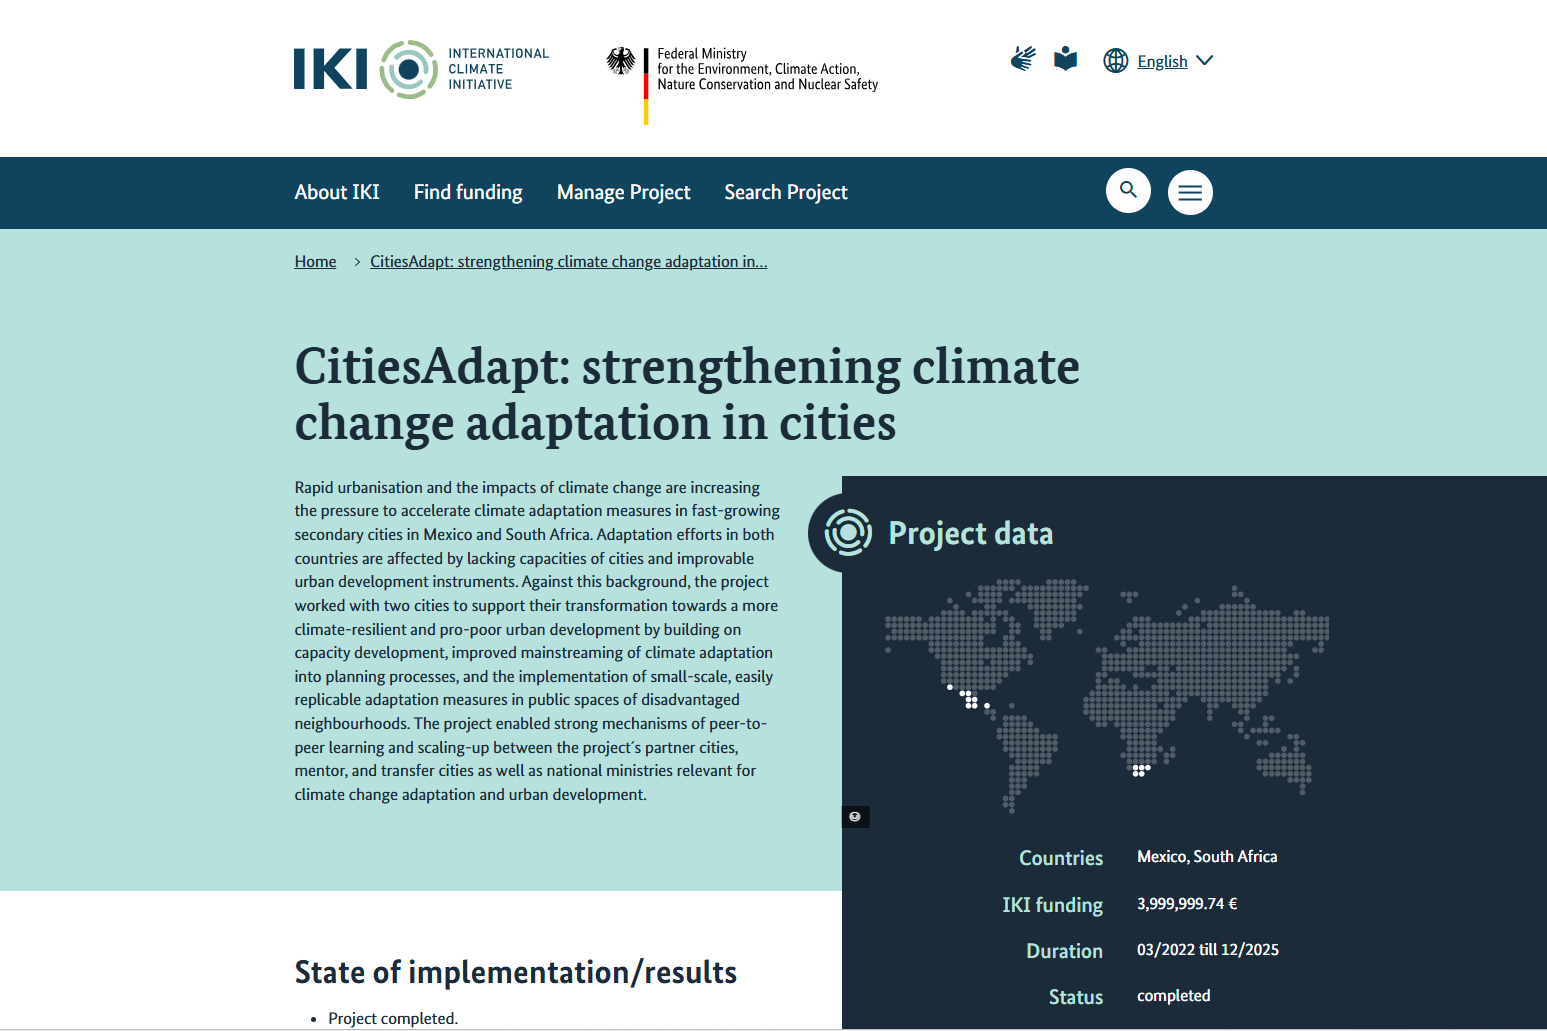Click the 'Project data' heading

(x=971, y=533)
